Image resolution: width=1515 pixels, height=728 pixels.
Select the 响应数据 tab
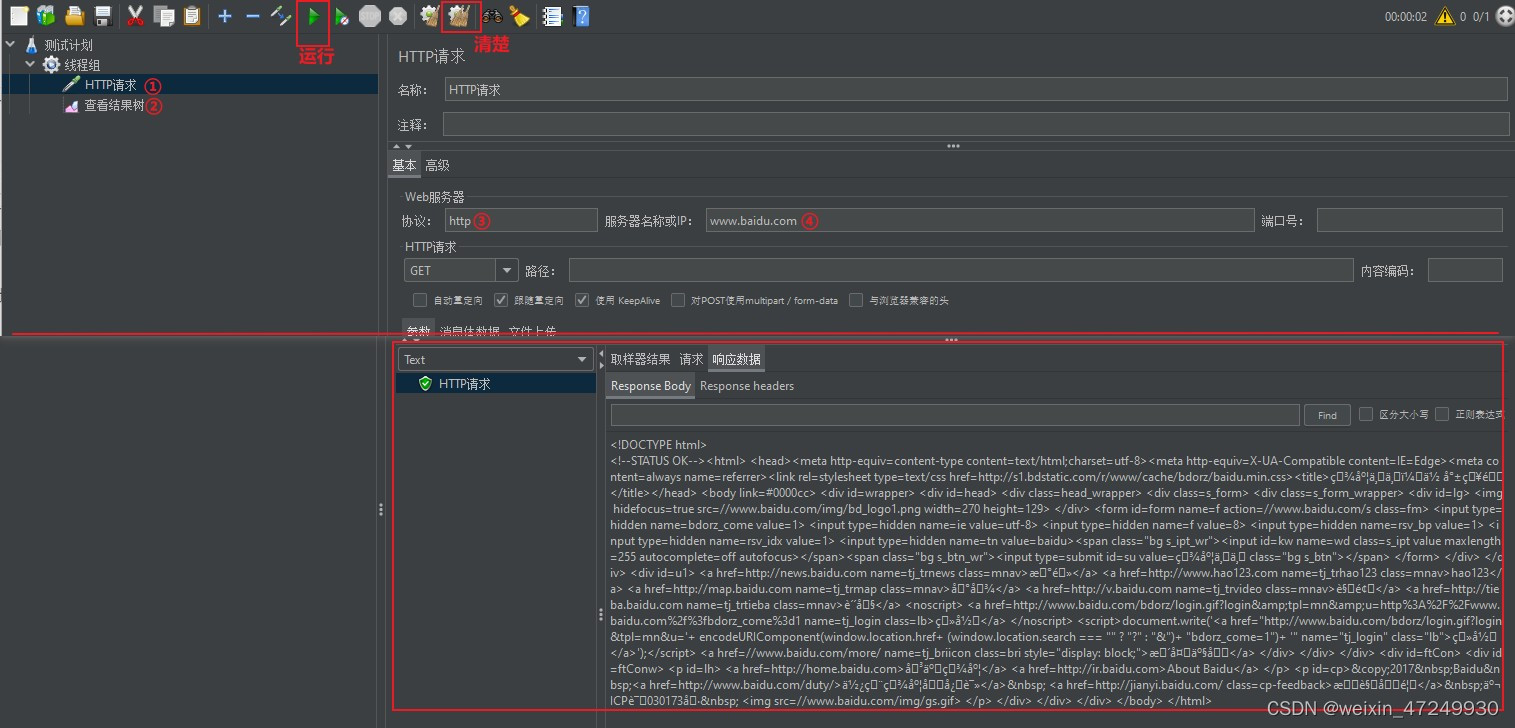pos(737,360)
